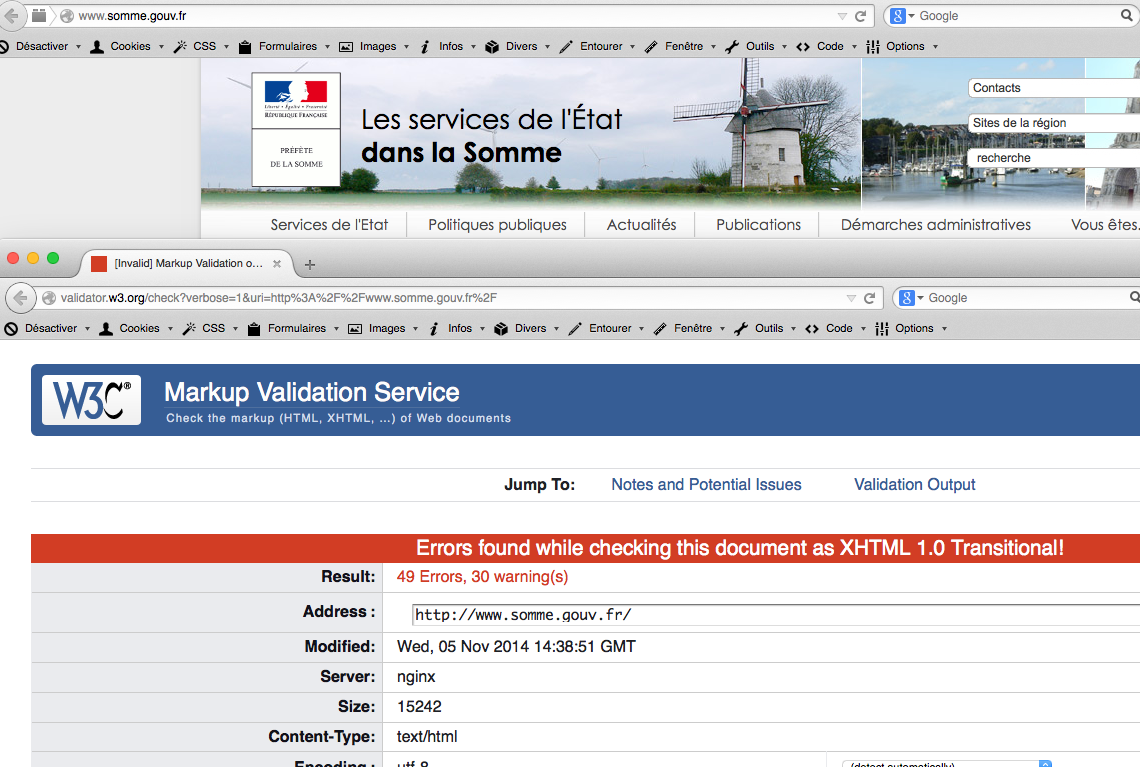Click Options sliders icon in somme.gouv.fr window
The image size is (1140, 767).
pyautogui.click(x=873, y=47)
